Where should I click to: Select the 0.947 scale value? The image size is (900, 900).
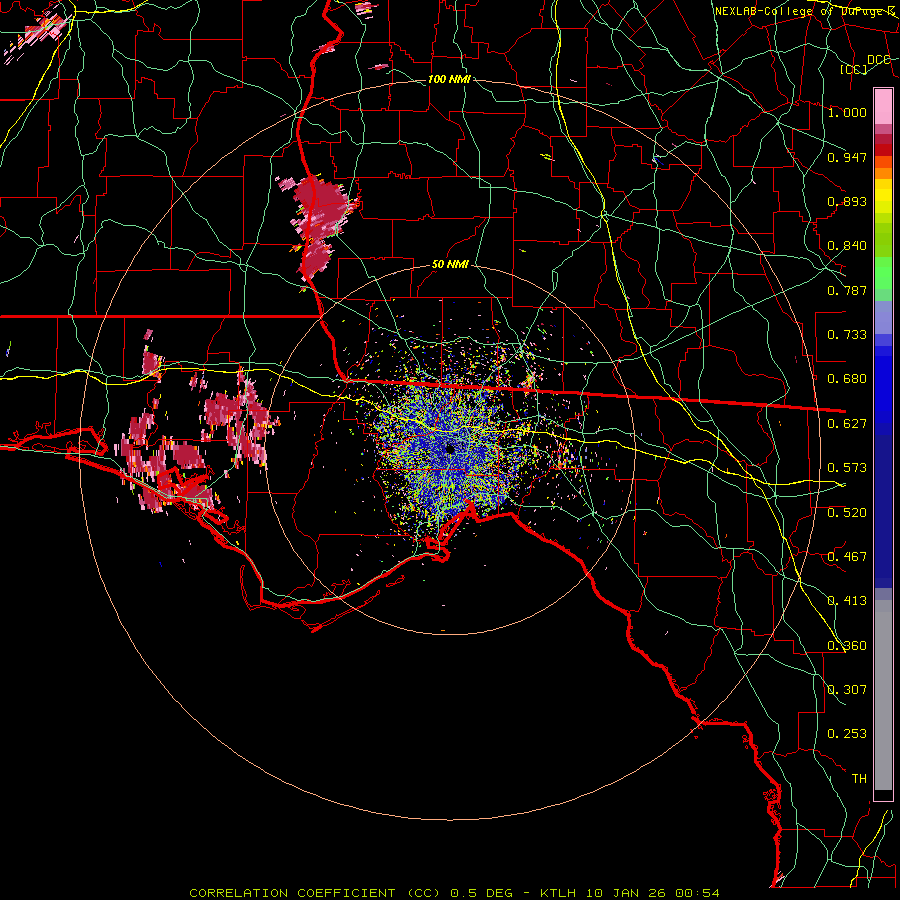847,157
